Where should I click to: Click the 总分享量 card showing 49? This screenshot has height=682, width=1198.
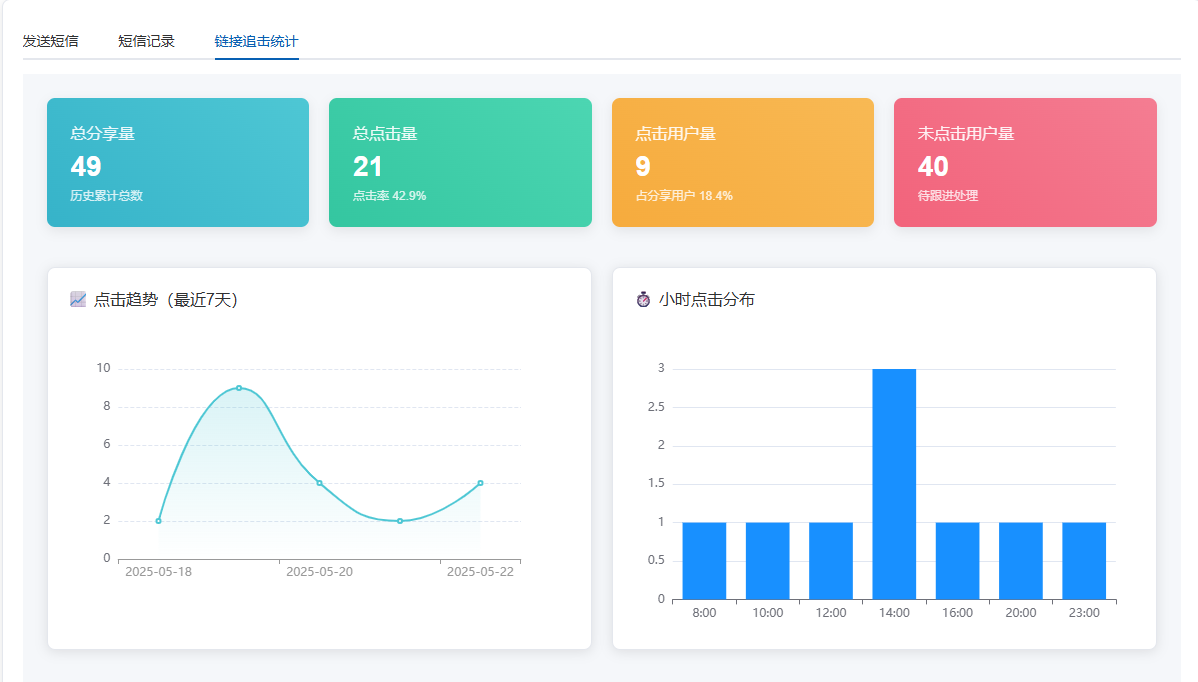[x=178, y=162]
